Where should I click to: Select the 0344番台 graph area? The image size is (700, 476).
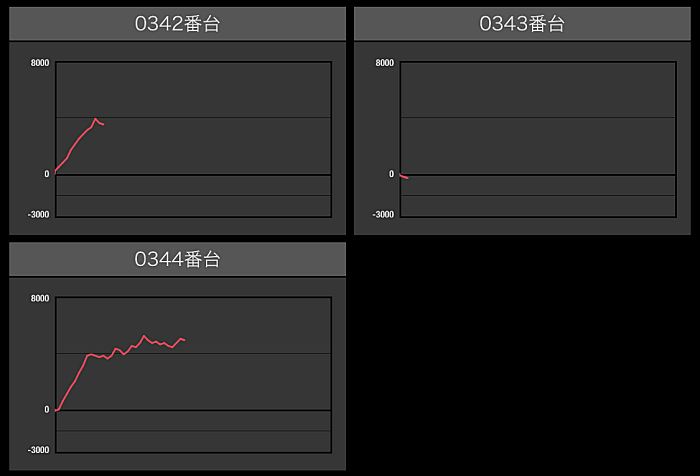click(x=193, y=375)
